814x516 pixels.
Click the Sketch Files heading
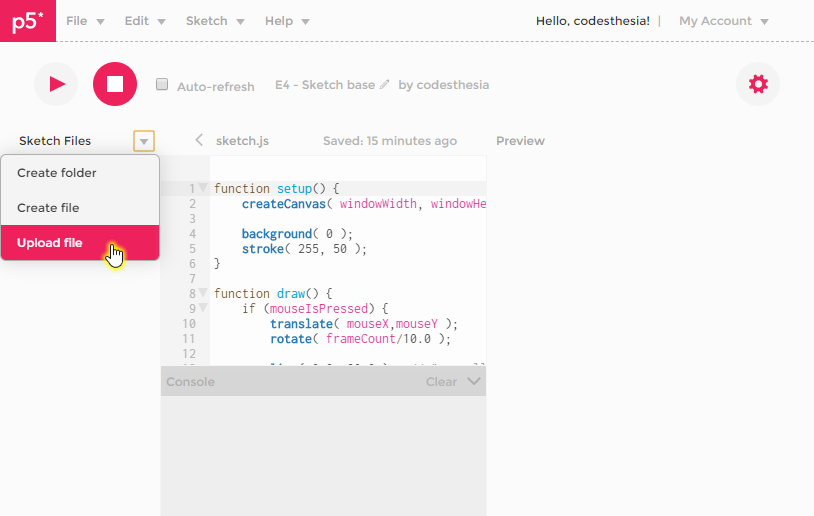point(55,141)
